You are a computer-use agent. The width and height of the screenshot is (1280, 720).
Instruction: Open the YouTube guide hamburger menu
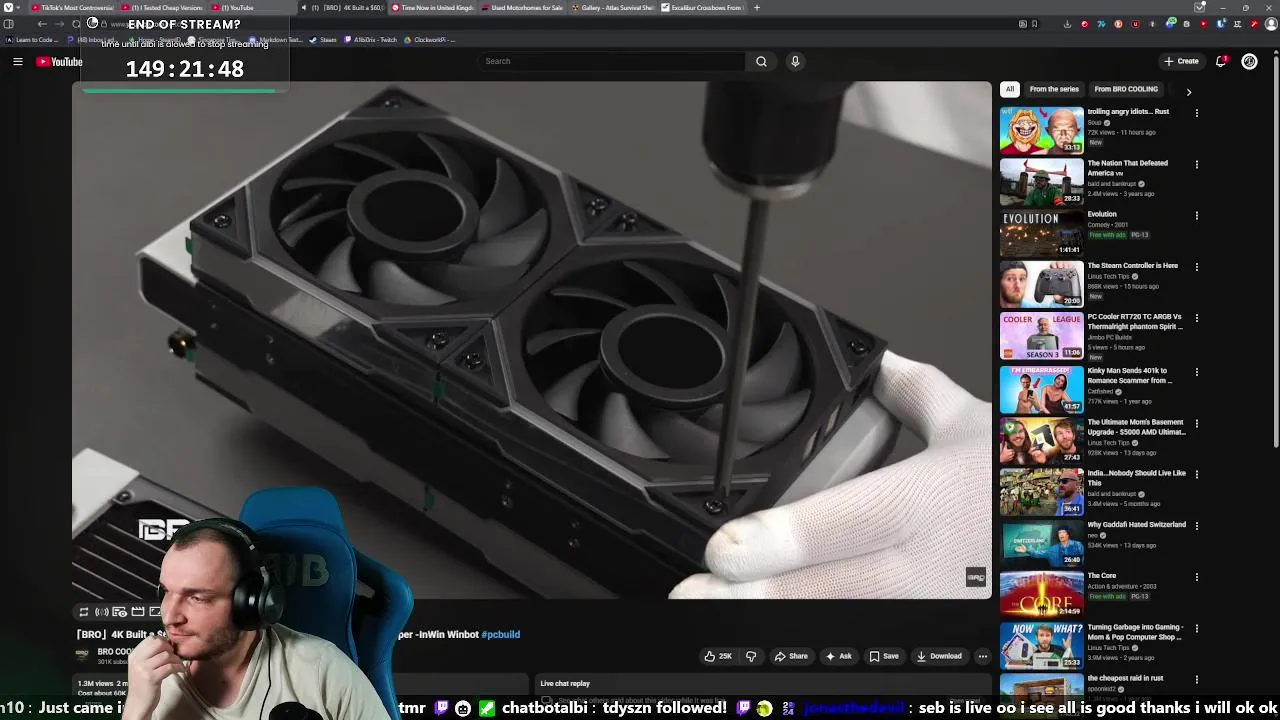(17, 61)
